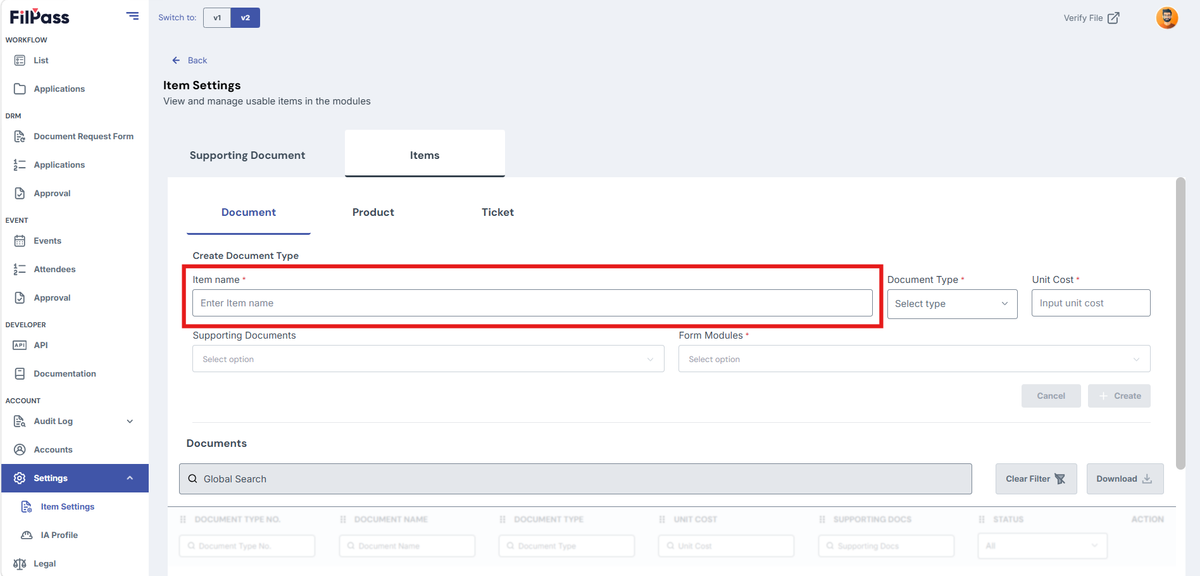Click the Attendees list icon
This screenshot has height=576, width=1200.
pos(19,269)
